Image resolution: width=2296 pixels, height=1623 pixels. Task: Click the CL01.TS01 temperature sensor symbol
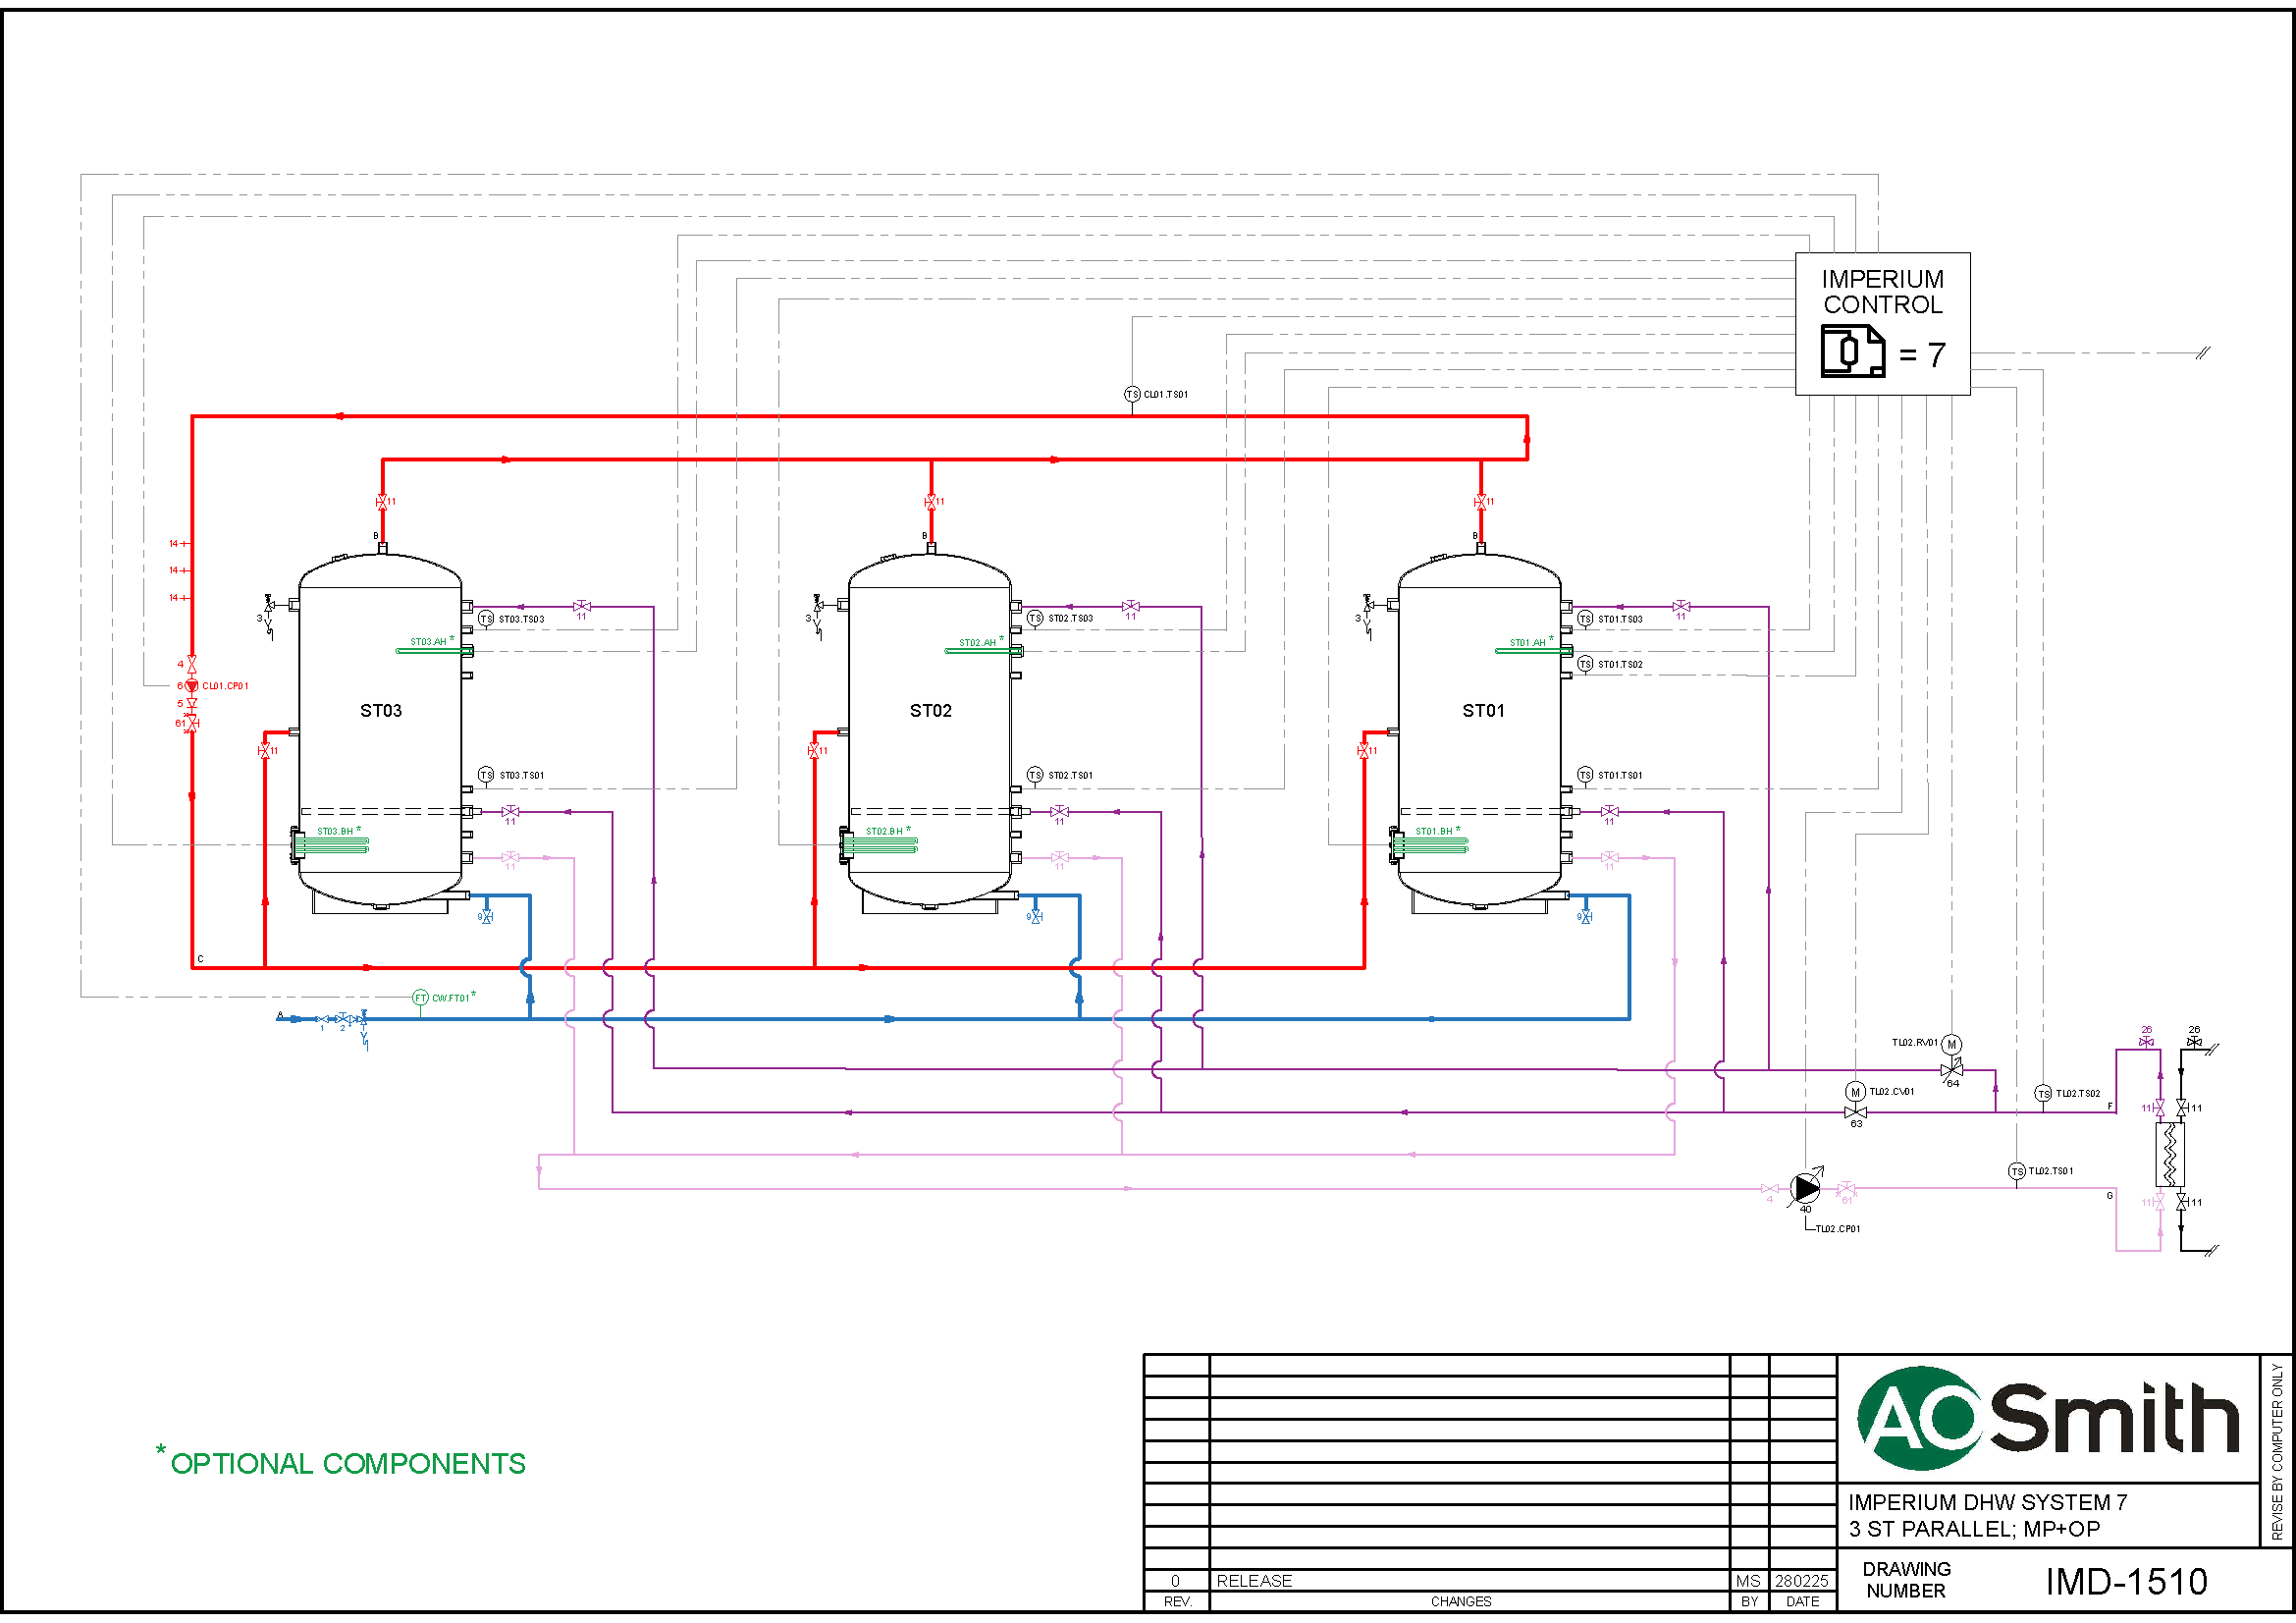(1132, 394)
